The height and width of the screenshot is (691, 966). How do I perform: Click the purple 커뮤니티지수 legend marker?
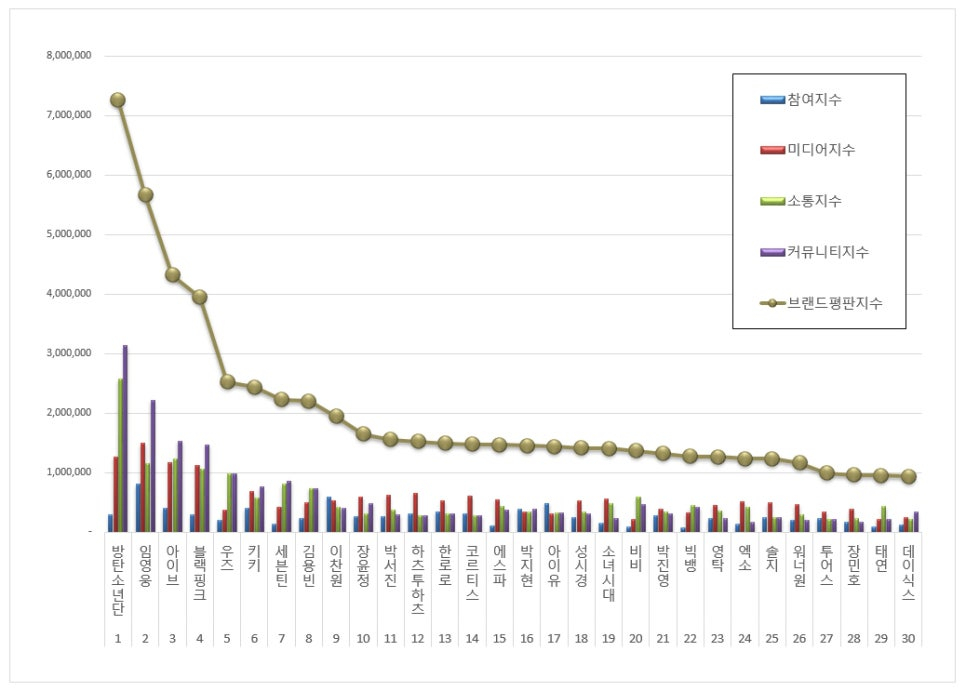(x=772, y=252)
